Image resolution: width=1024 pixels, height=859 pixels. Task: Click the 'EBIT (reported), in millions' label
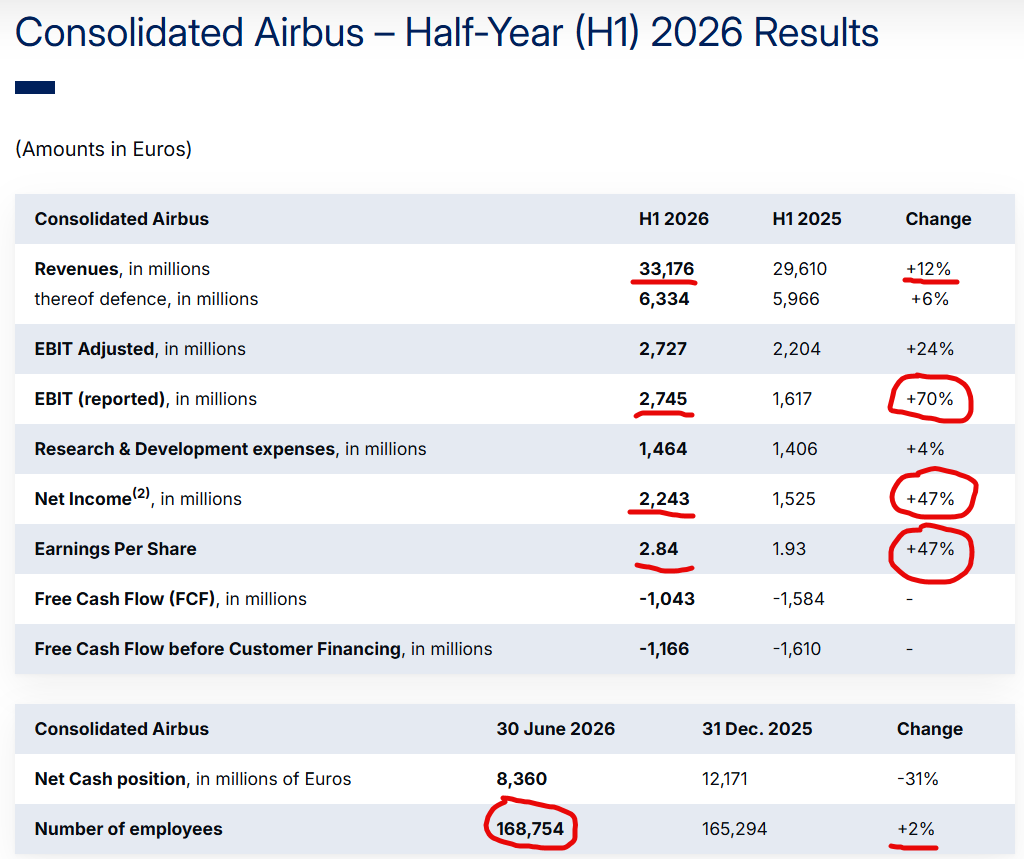(146, 399)
